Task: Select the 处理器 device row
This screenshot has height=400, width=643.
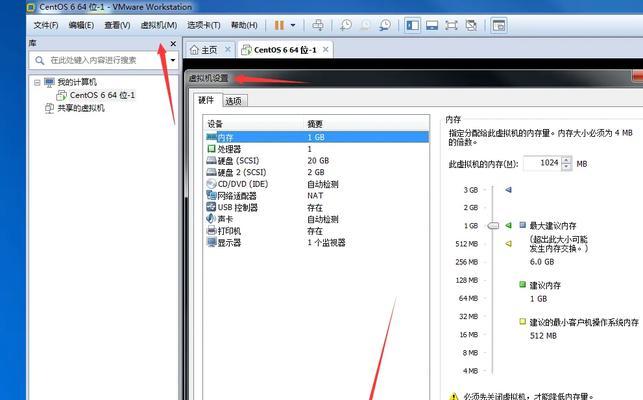Action: point(317,149)
